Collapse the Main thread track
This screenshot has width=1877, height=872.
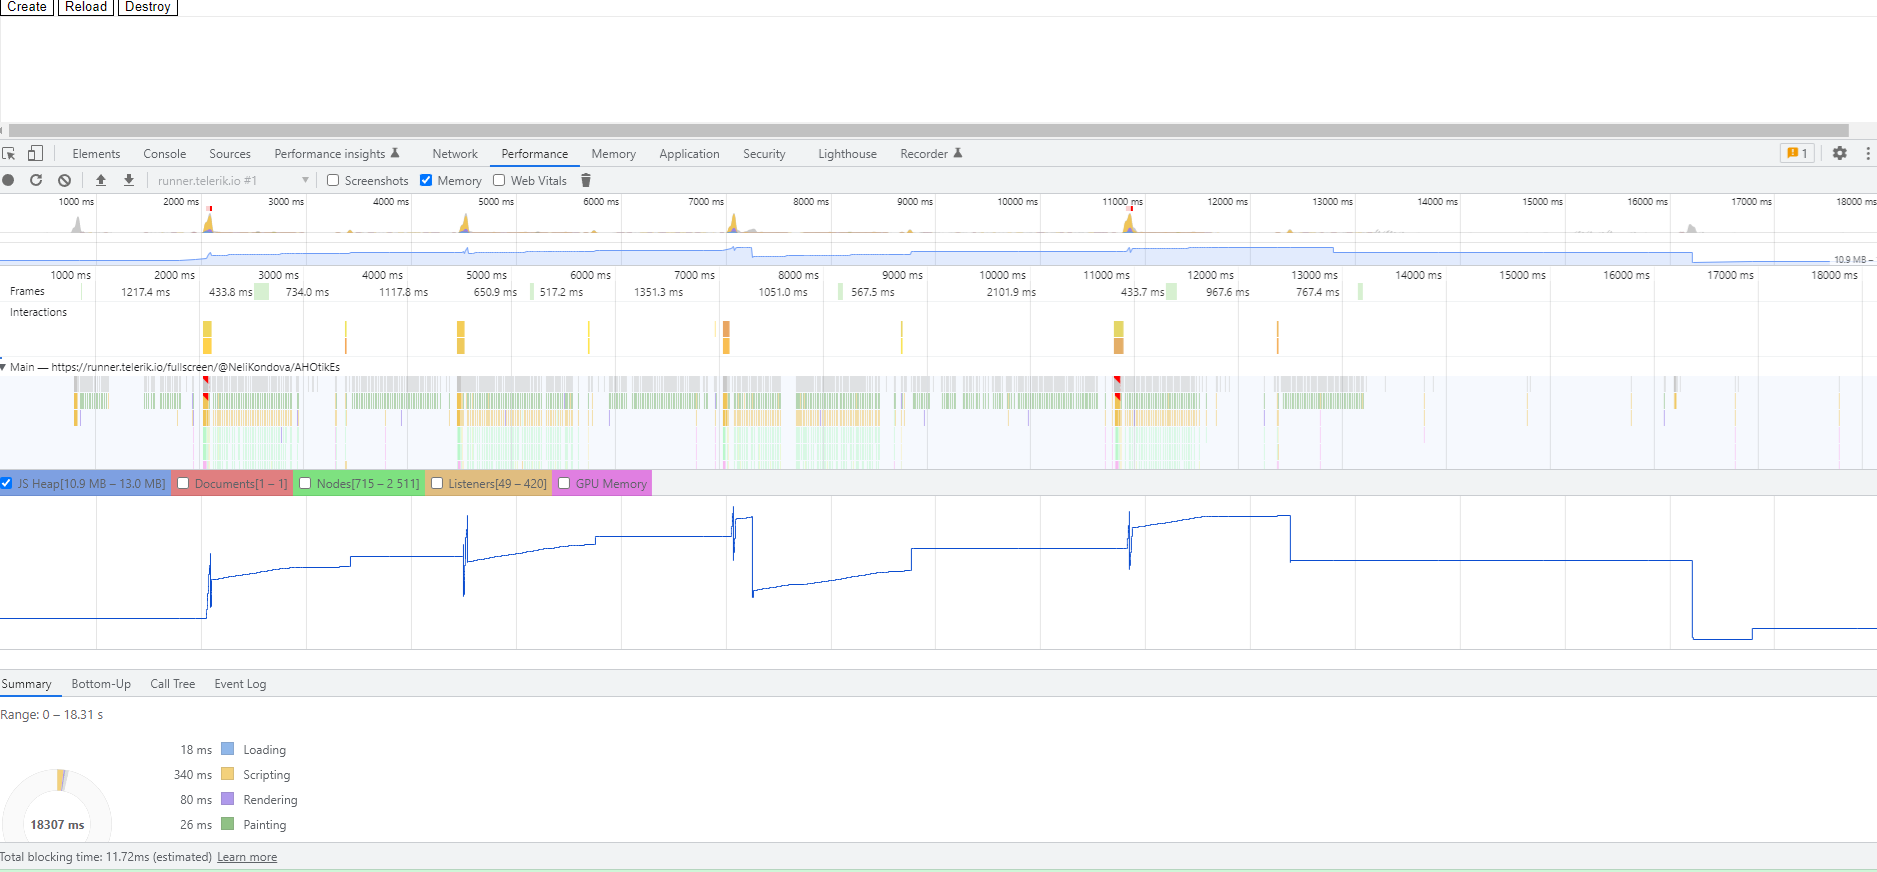tap(4, 367)
